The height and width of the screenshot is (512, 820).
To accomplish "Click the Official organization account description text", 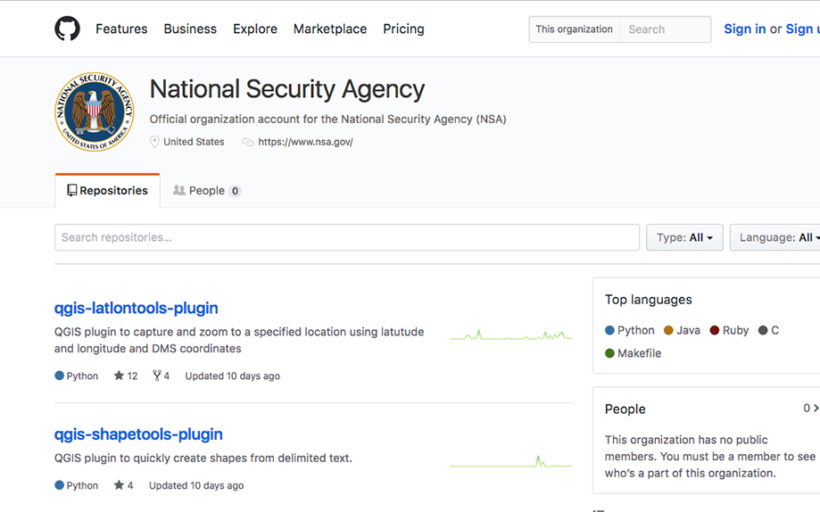I will click(x=328, y=119).
